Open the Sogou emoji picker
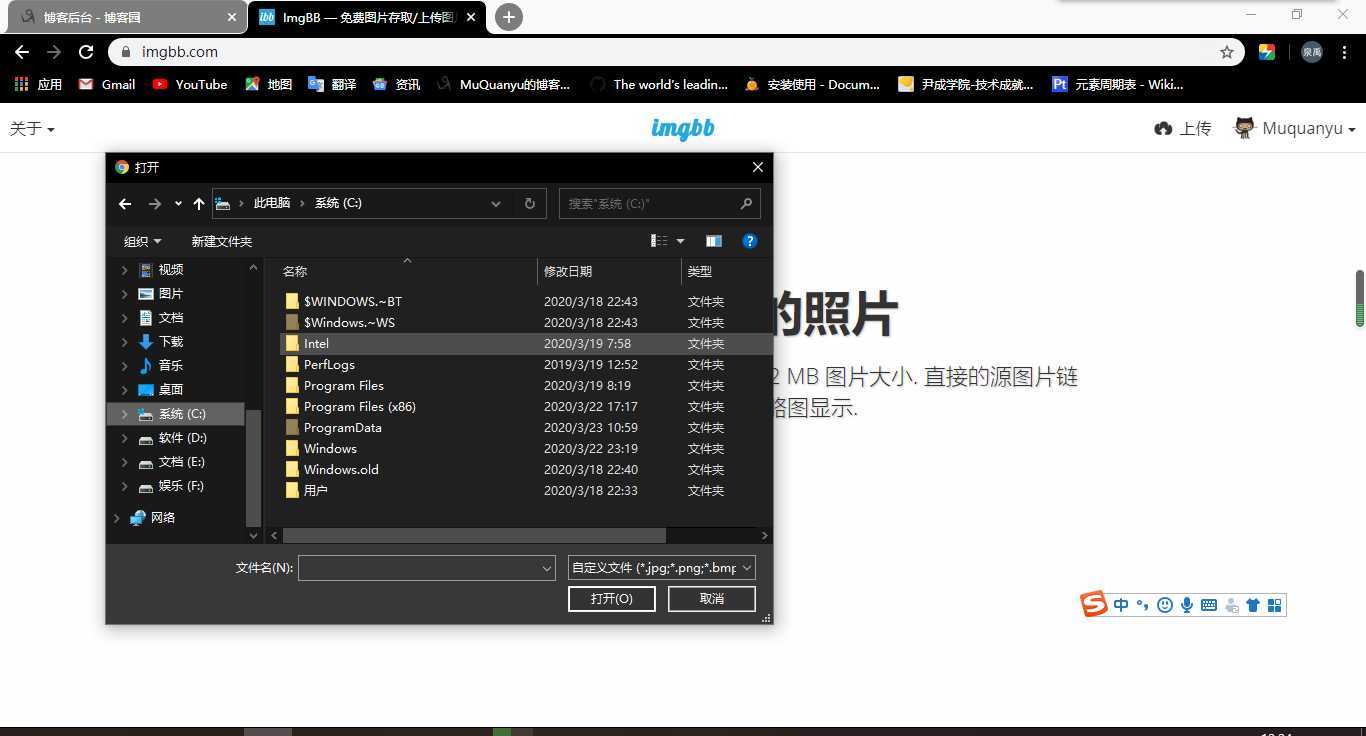The image size is (1366, 736). (x=1165, y=604)
